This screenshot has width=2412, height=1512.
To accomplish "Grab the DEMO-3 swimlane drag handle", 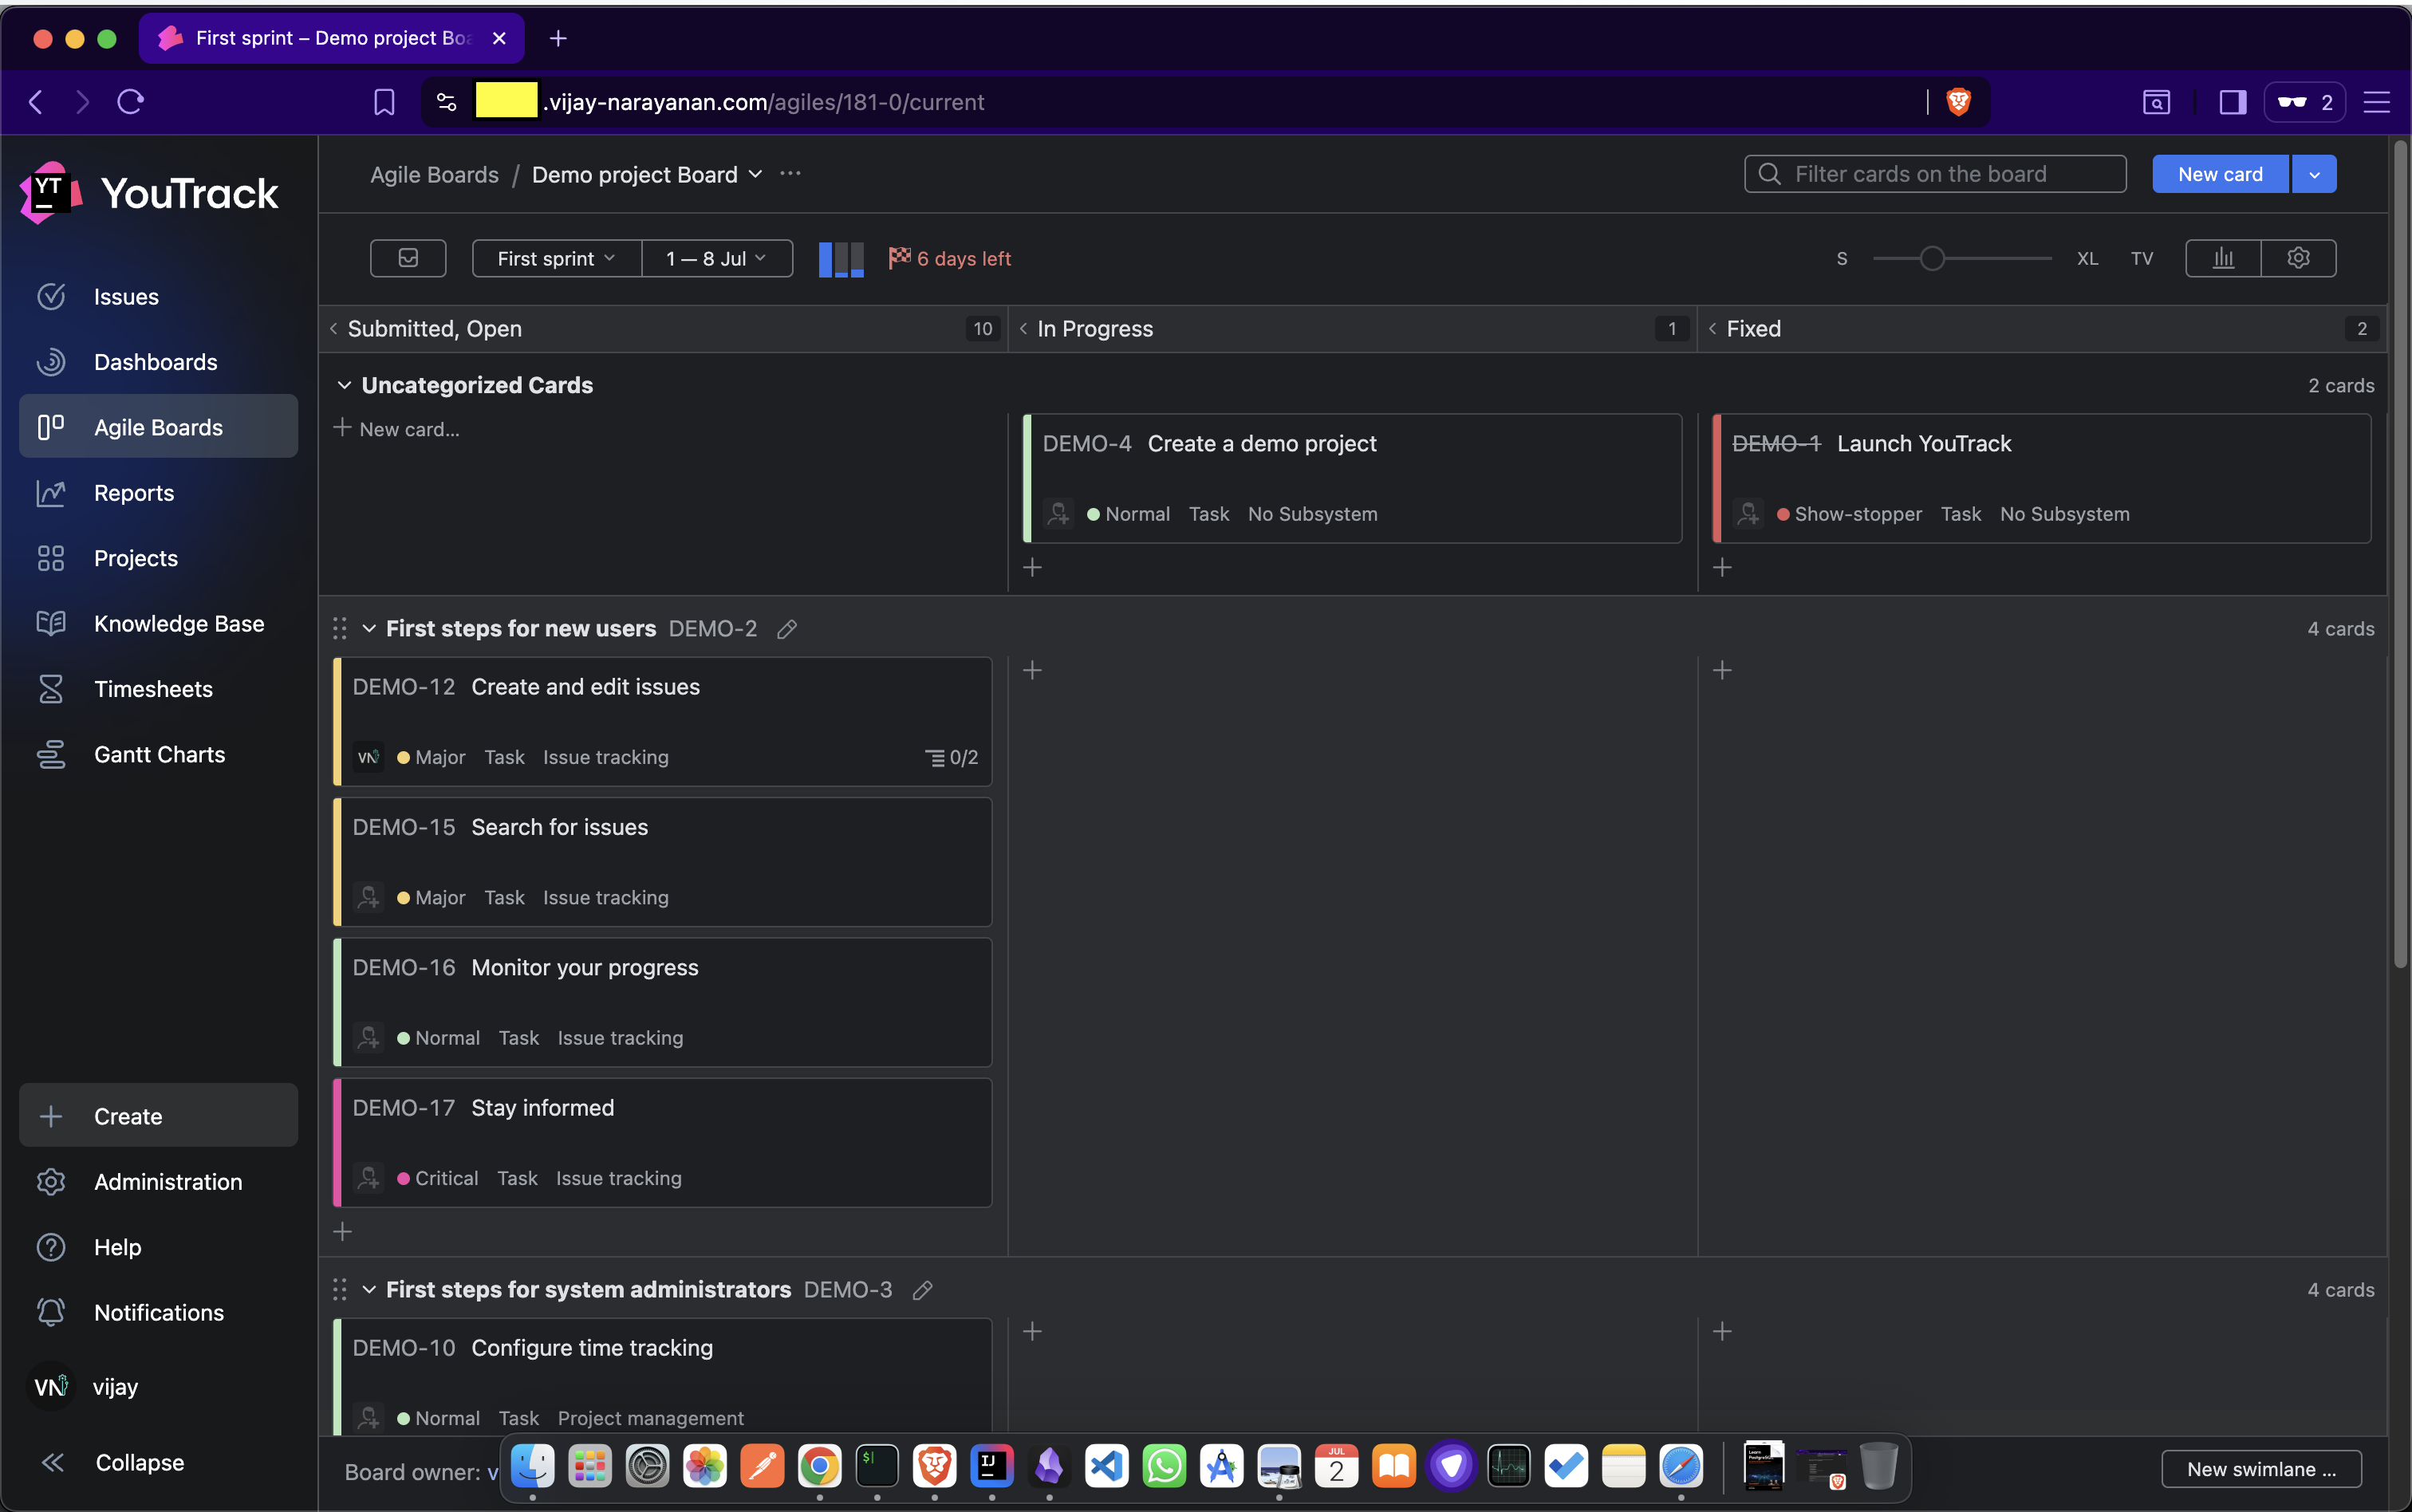I will pos(340,1290).
